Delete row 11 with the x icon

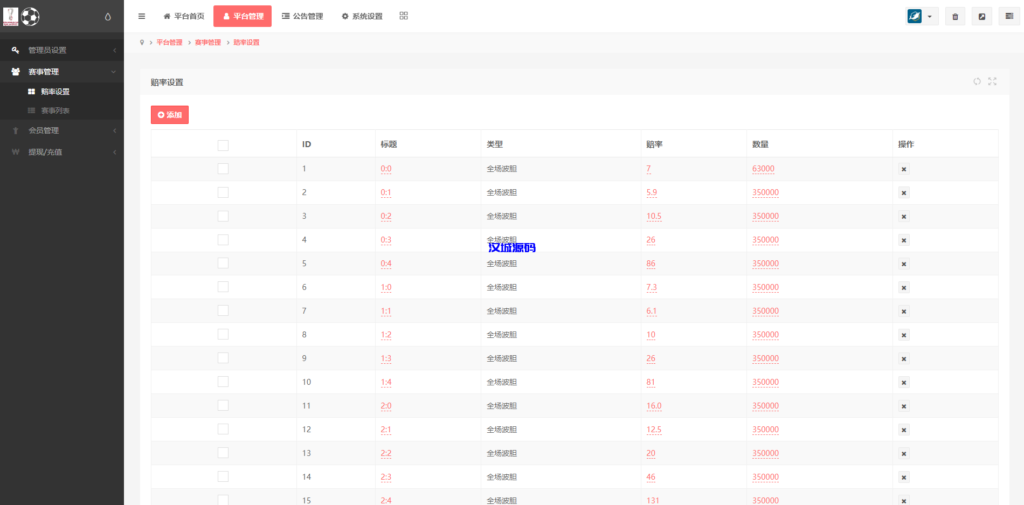click(904, 406)
